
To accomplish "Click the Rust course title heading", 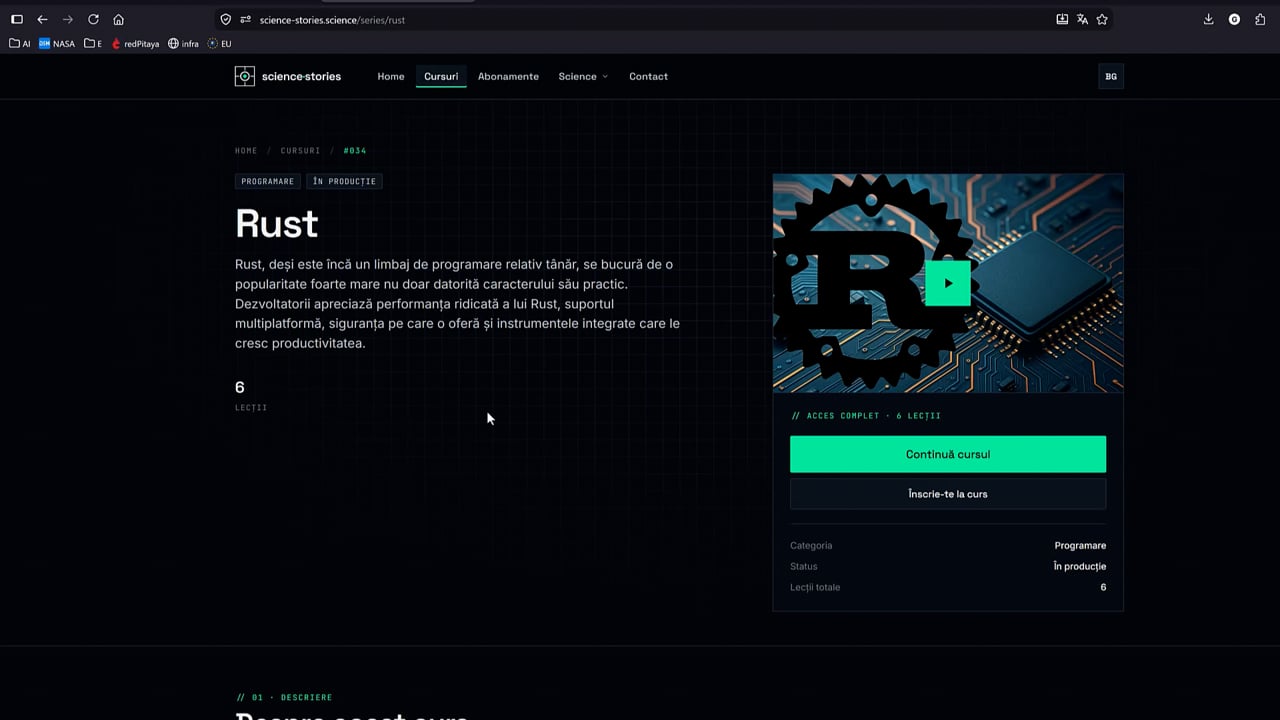I will point(277,223).
